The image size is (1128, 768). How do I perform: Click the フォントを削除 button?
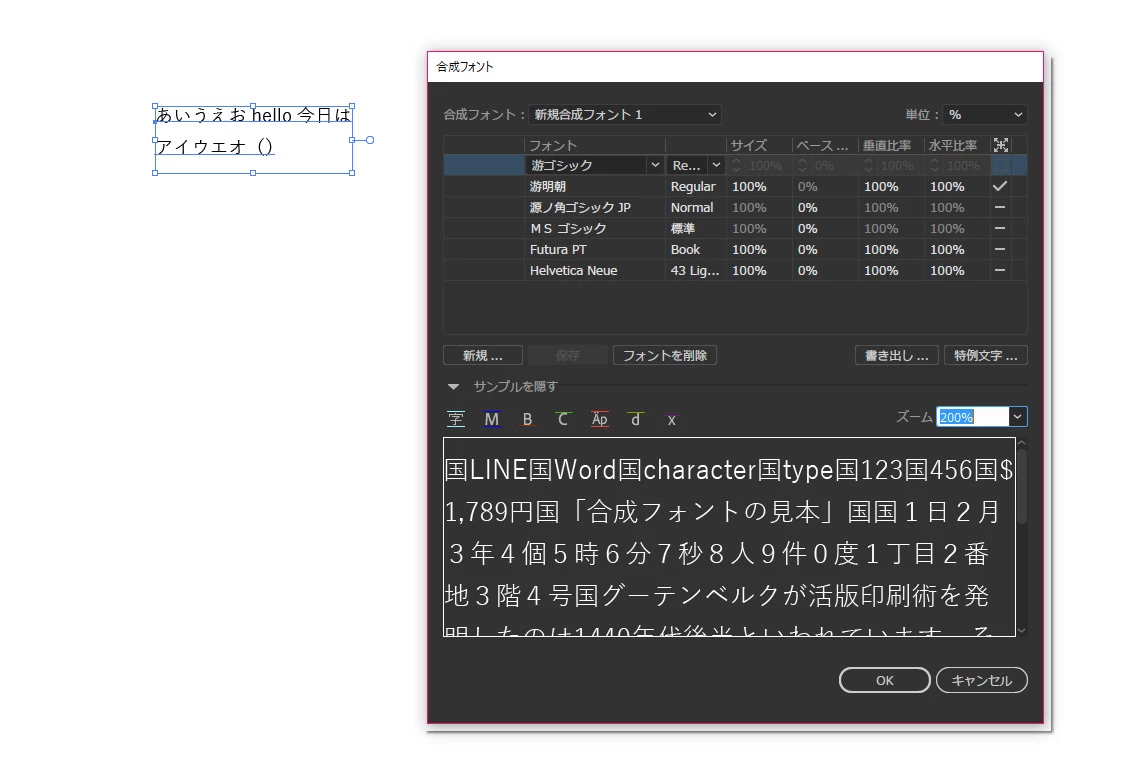(665, 355)
